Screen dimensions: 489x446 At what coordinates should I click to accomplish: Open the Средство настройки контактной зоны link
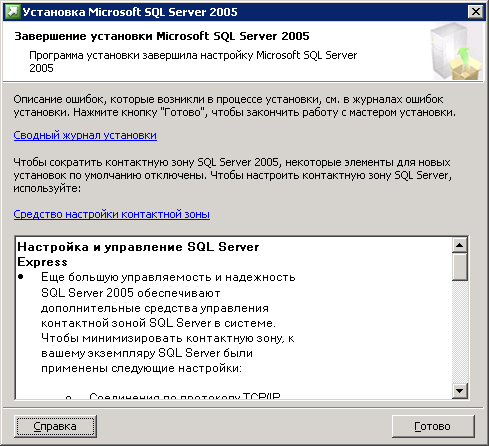(112, 214)
